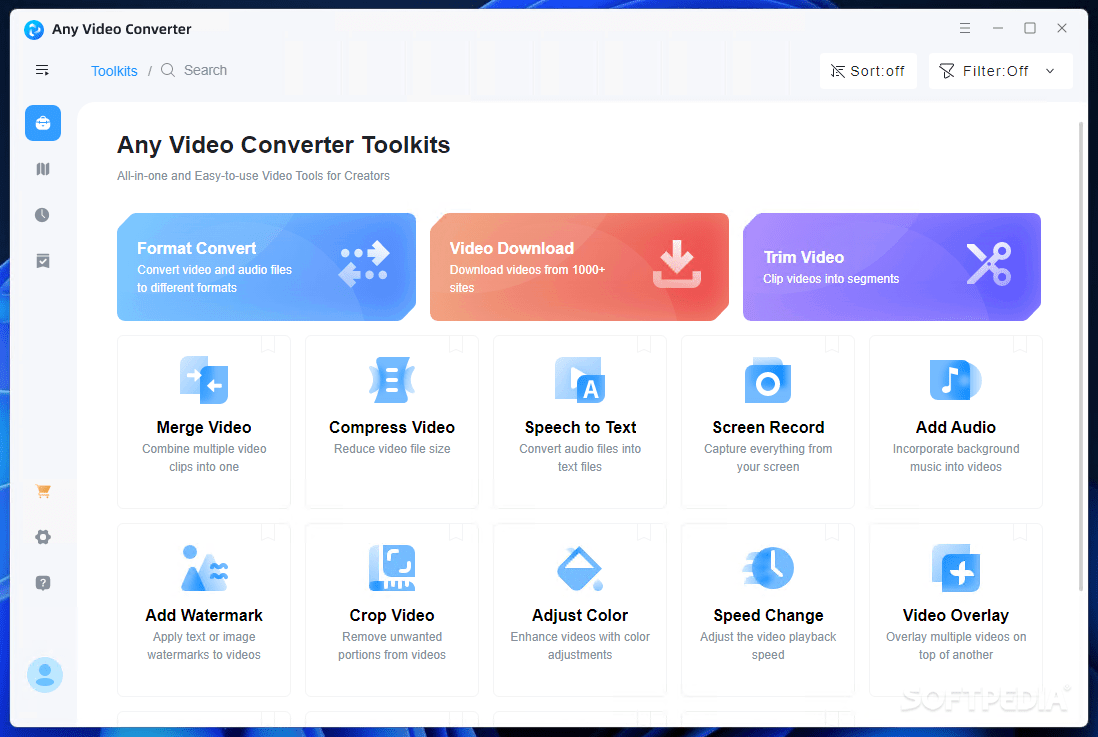Click 'Adjust the video playback speed' text
Viewport: 1098px width, 737px height.
click(768, 646)
